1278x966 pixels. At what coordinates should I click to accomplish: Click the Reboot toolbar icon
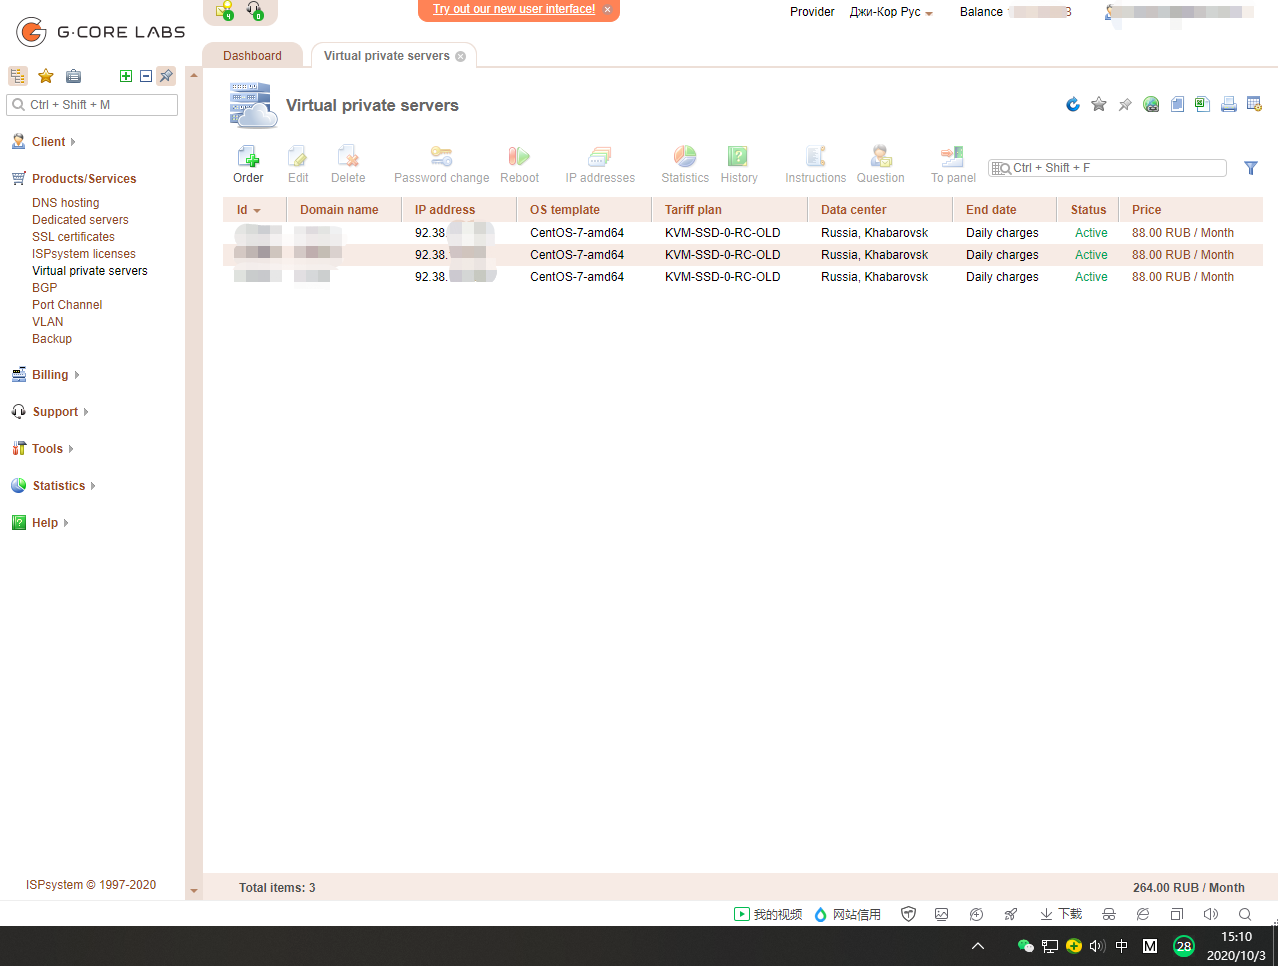(x=519, y=157)
